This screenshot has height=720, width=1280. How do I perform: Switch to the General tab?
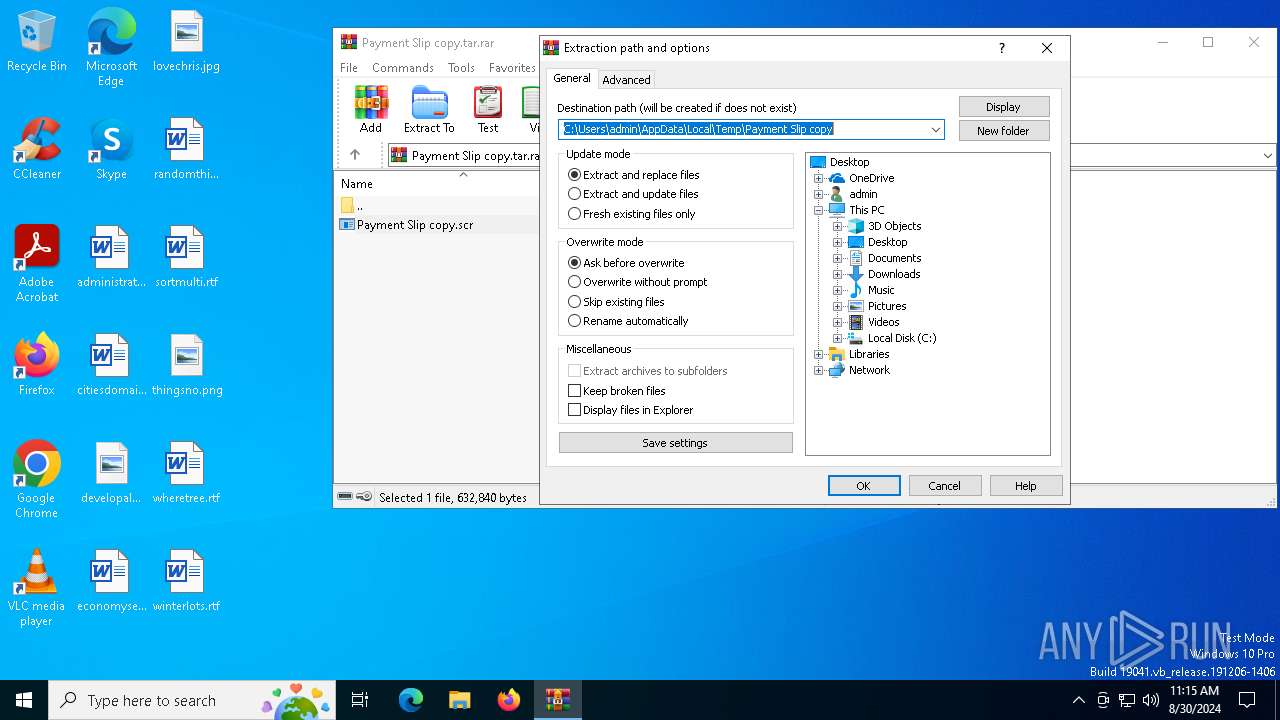point(572,78)
